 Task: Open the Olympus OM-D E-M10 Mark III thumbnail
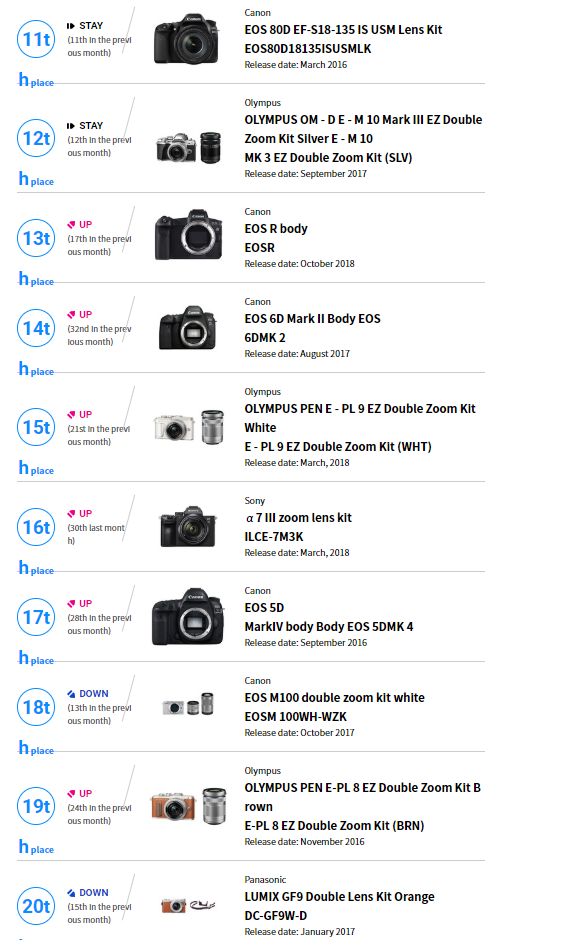tap(188, 147)
